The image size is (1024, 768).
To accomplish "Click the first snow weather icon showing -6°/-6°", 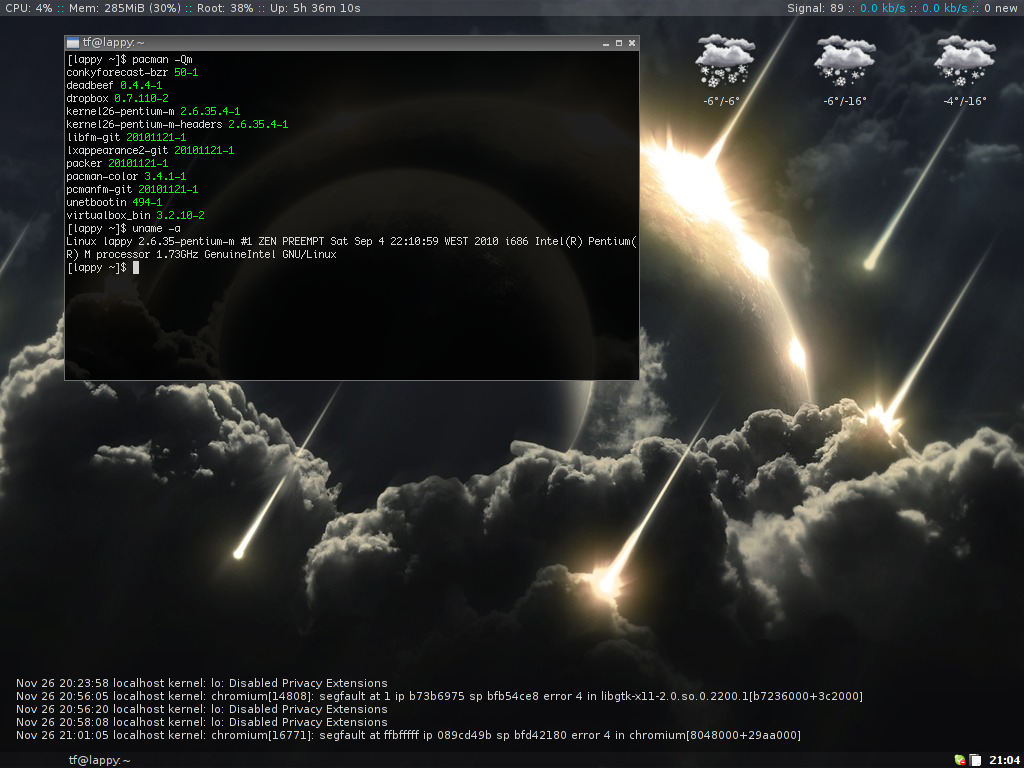I will [724, 61].
